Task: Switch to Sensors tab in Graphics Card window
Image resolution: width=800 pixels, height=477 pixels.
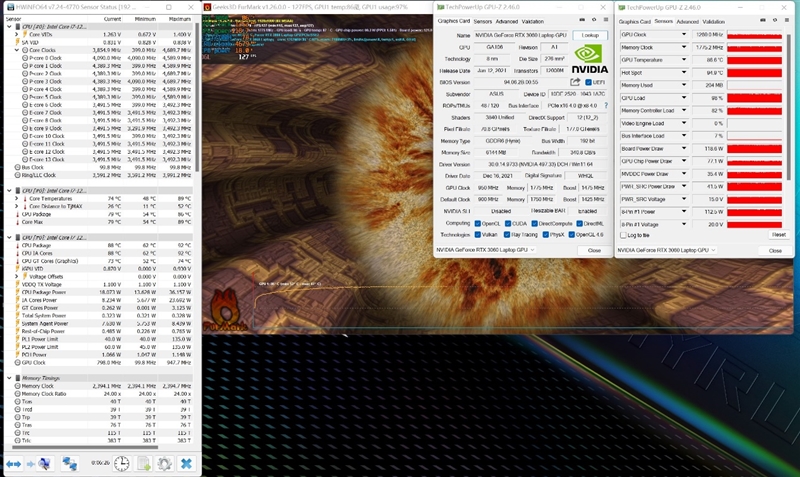Action: pyautogui.click(x=483, y=21)
